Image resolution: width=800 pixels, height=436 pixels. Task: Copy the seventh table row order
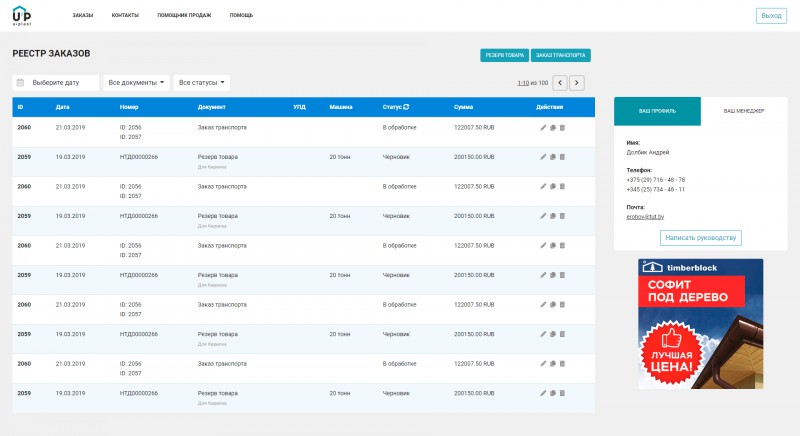pyautogui.click(x=553, y=305)
